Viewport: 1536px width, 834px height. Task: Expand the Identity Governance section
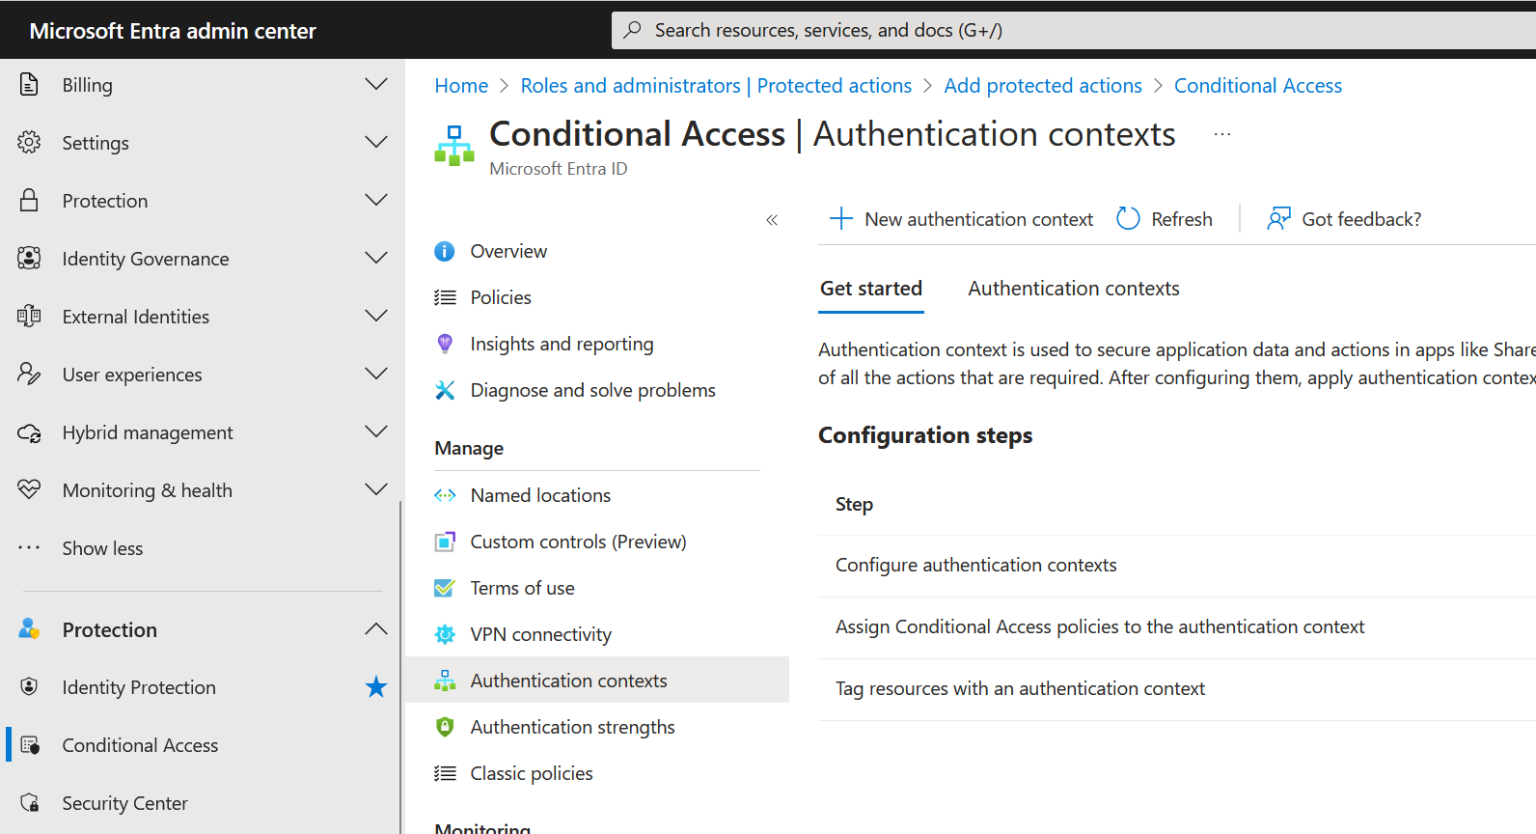point(375,258)
